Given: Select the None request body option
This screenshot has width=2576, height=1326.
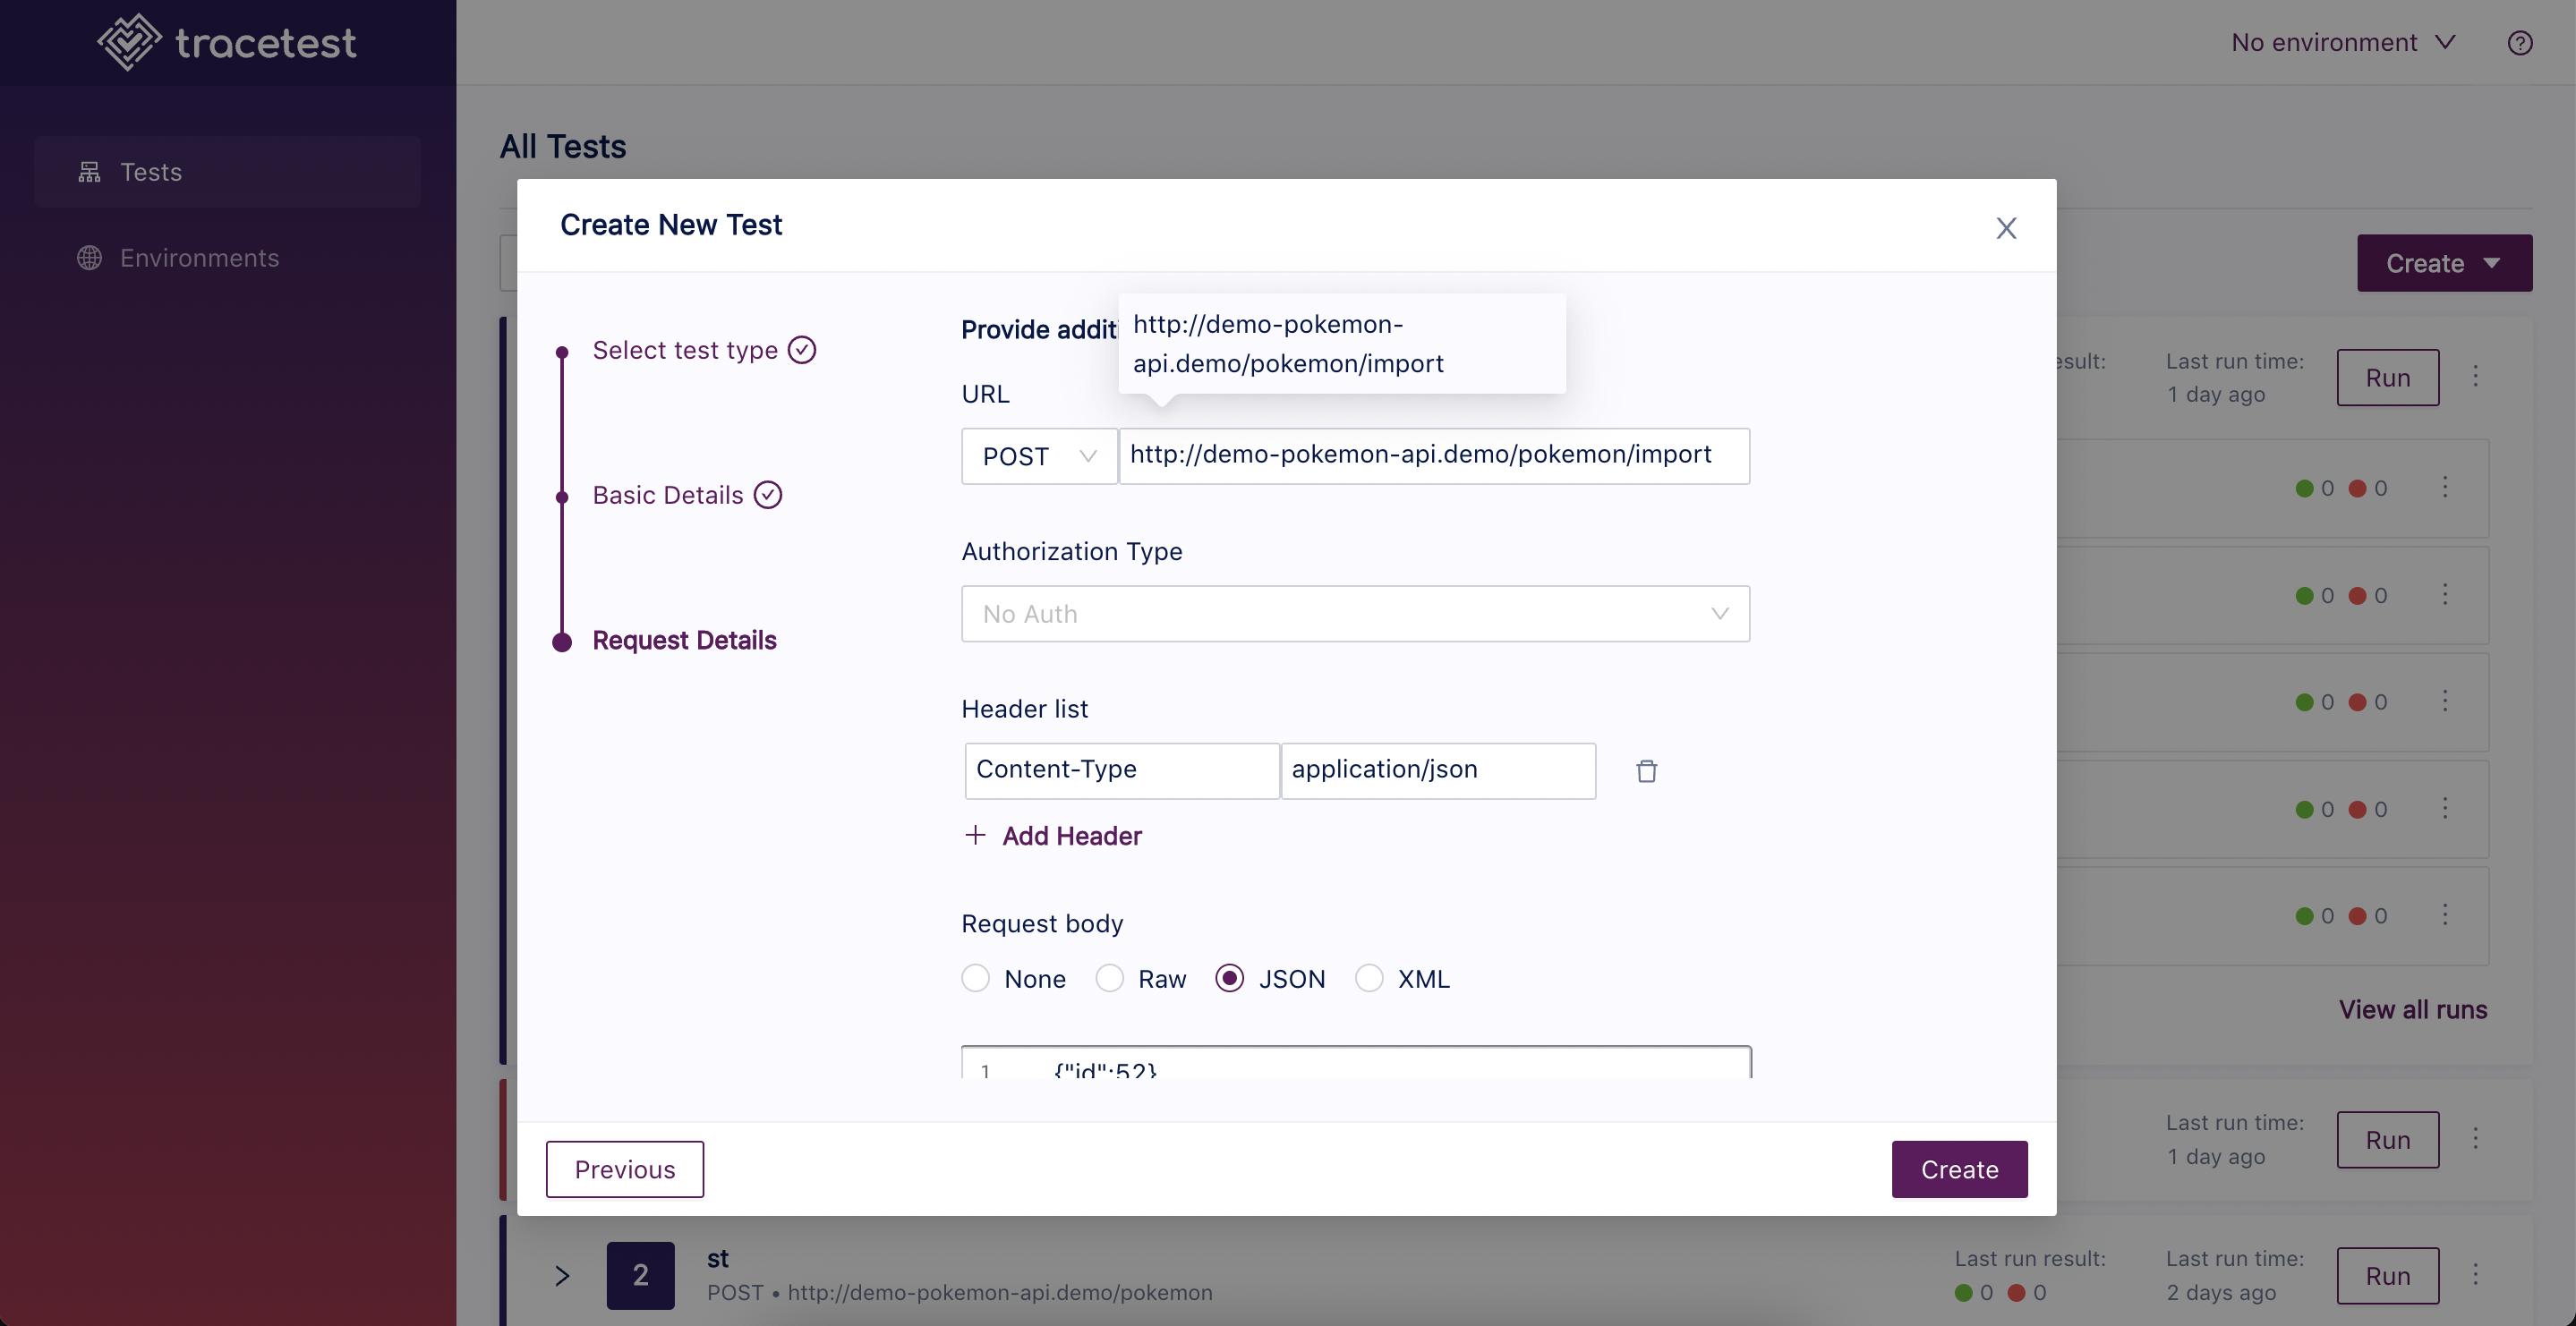Looking at the screenshot, I should tap(975, 978).
